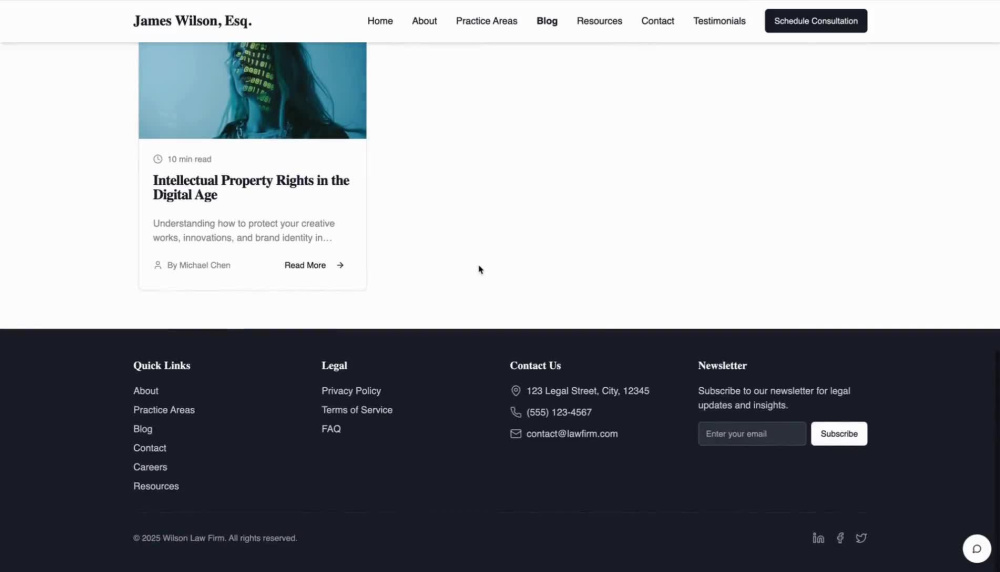Click the article excerpt starting Understanding how

click(244, 231)
